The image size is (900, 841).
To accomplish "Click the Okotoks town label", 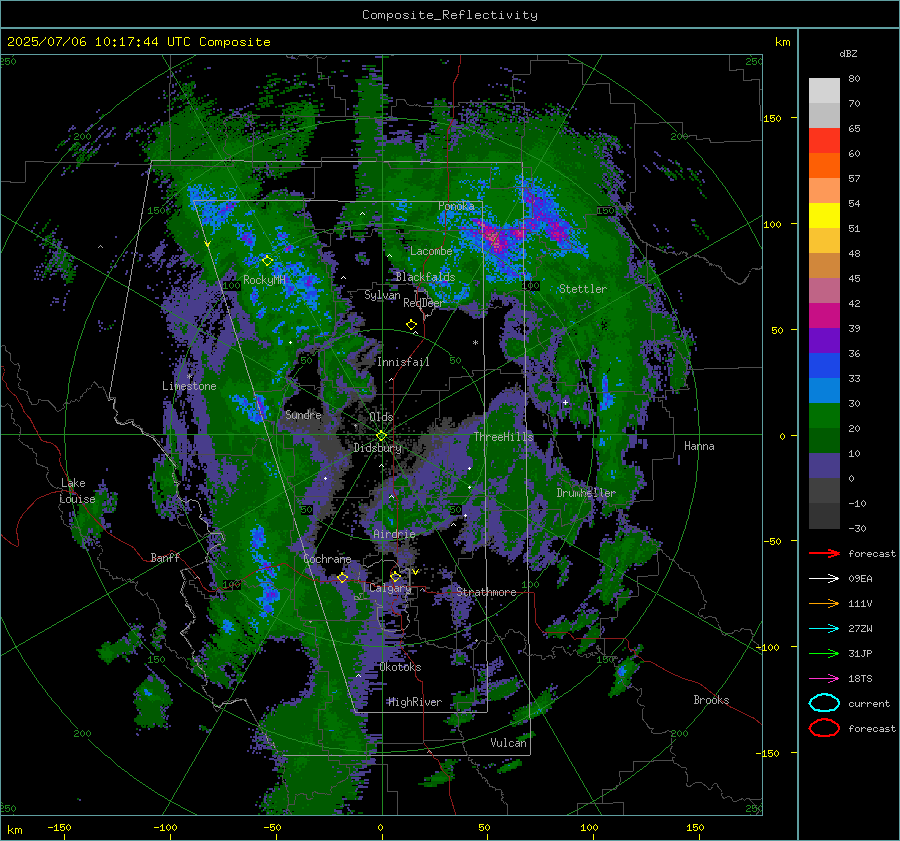I will point(400,667).
